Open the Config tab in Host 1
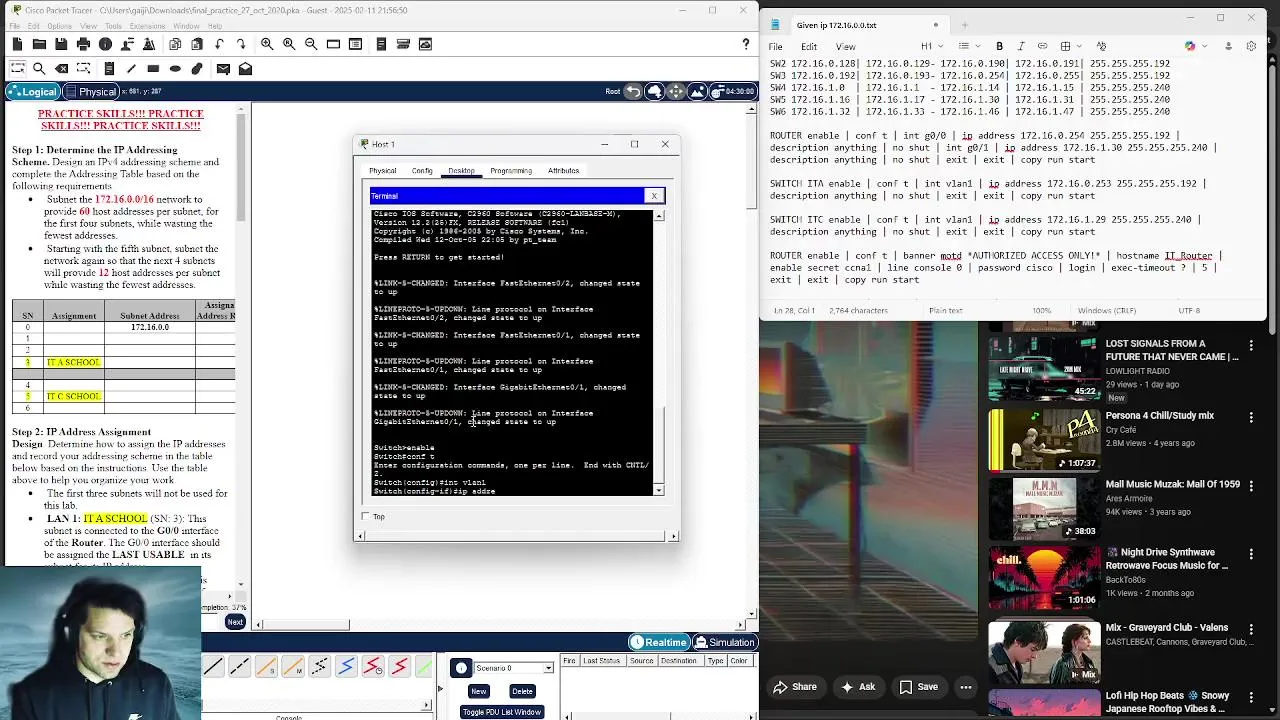Image resolution: width=1280 pixels, height=720 pixels. [x=422, y=171]
